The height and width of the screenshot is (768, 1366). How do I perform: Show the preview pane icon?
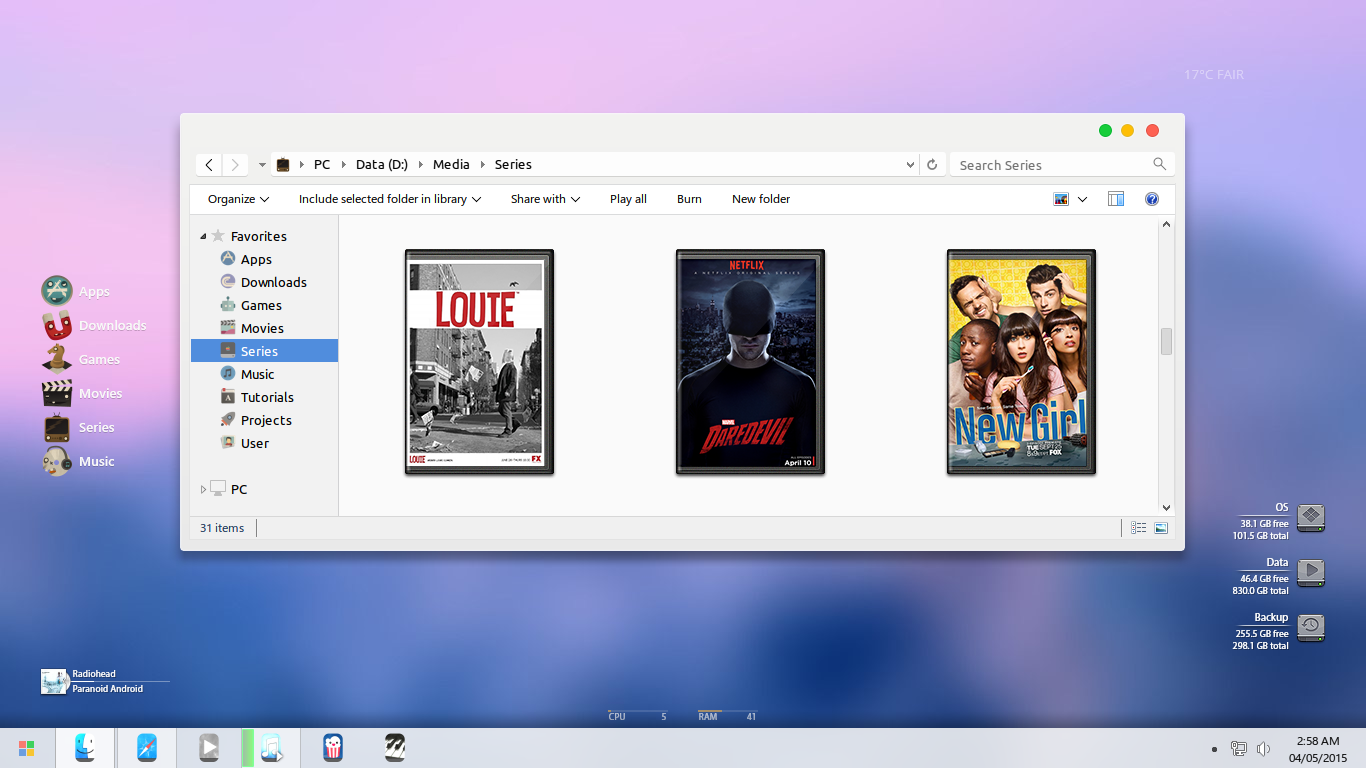[1116, 199]
